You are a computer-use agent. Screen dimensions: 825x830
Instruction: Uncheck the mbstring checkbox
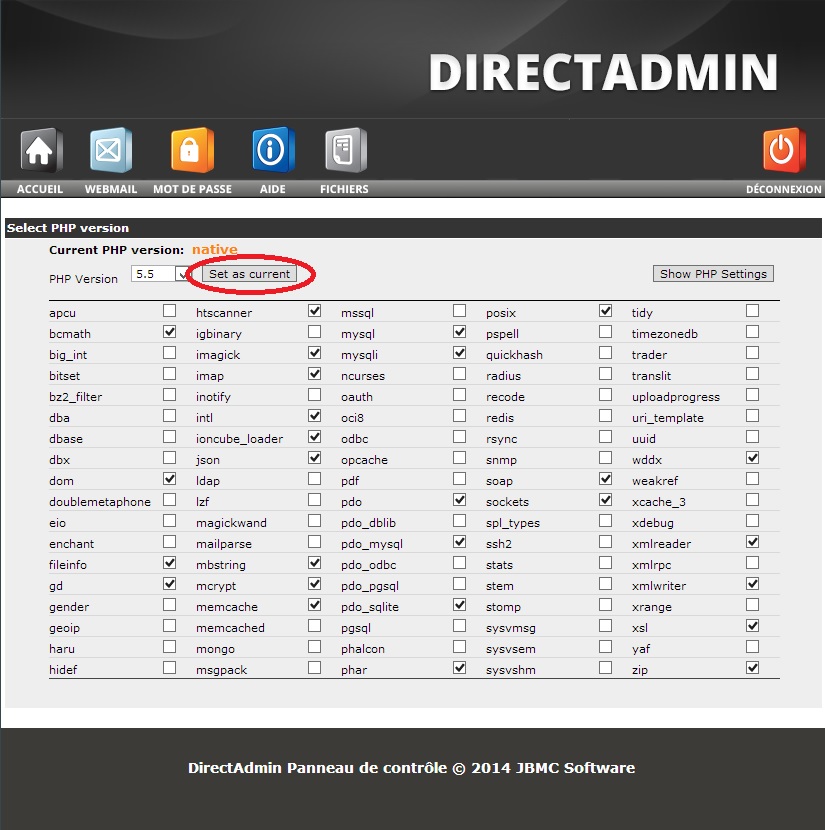pyautogui.click(x=314, y=563)
